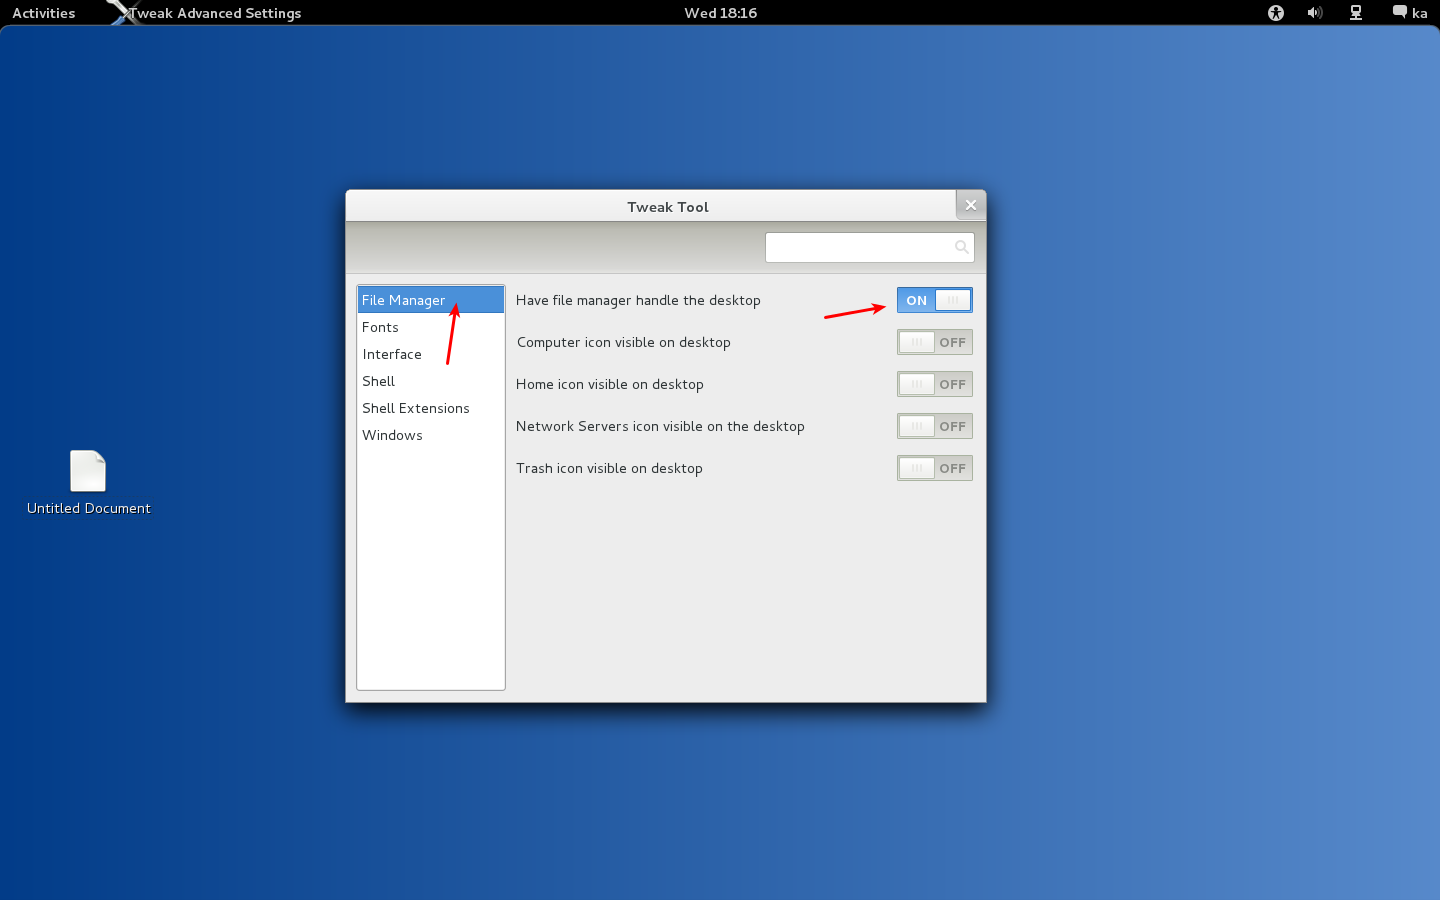Open the volume speaker icon in top bar

point(1315,13)
